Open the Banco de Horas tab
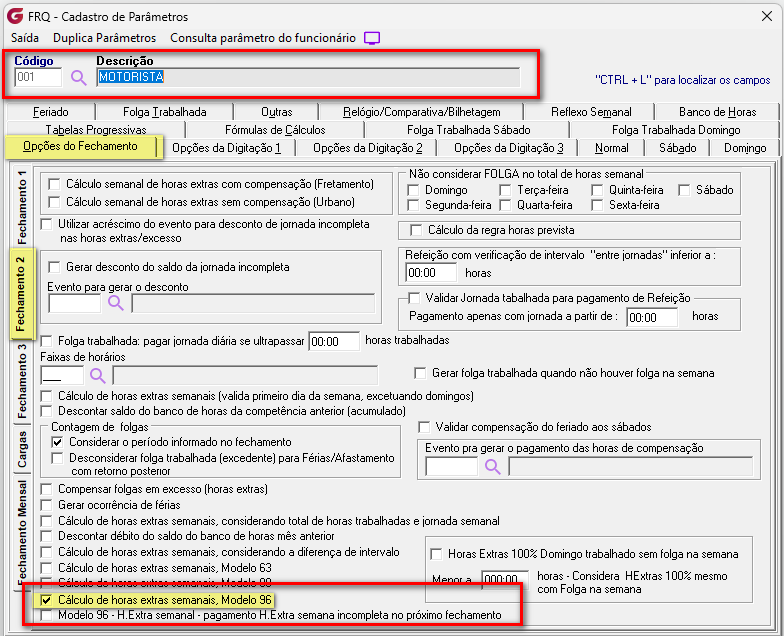This screenshot has width=784, height=636. pyautogui.click(x=718, y=112)
